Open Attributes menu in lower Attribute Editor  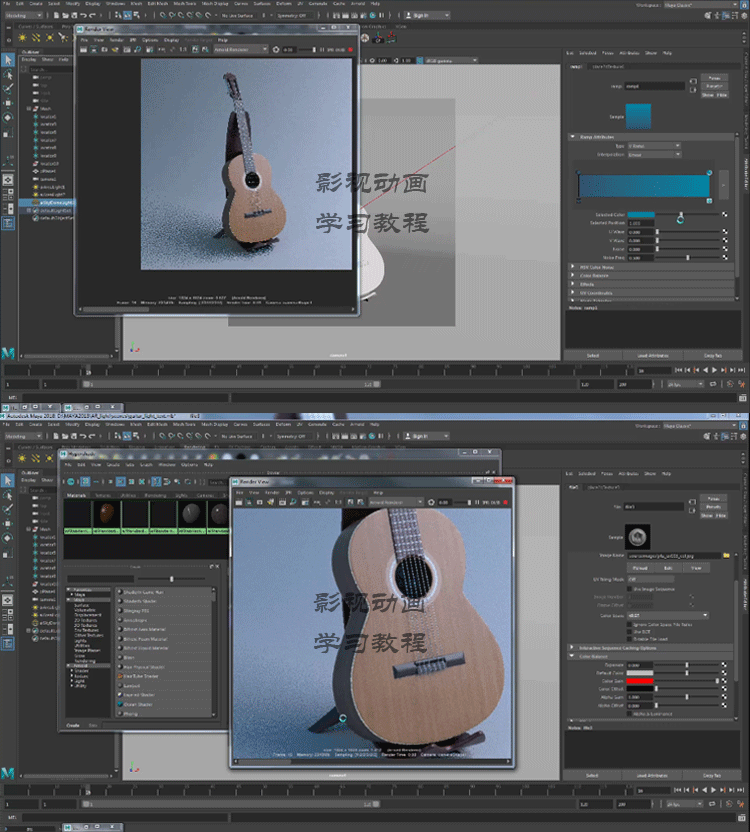tap(628, 473)
